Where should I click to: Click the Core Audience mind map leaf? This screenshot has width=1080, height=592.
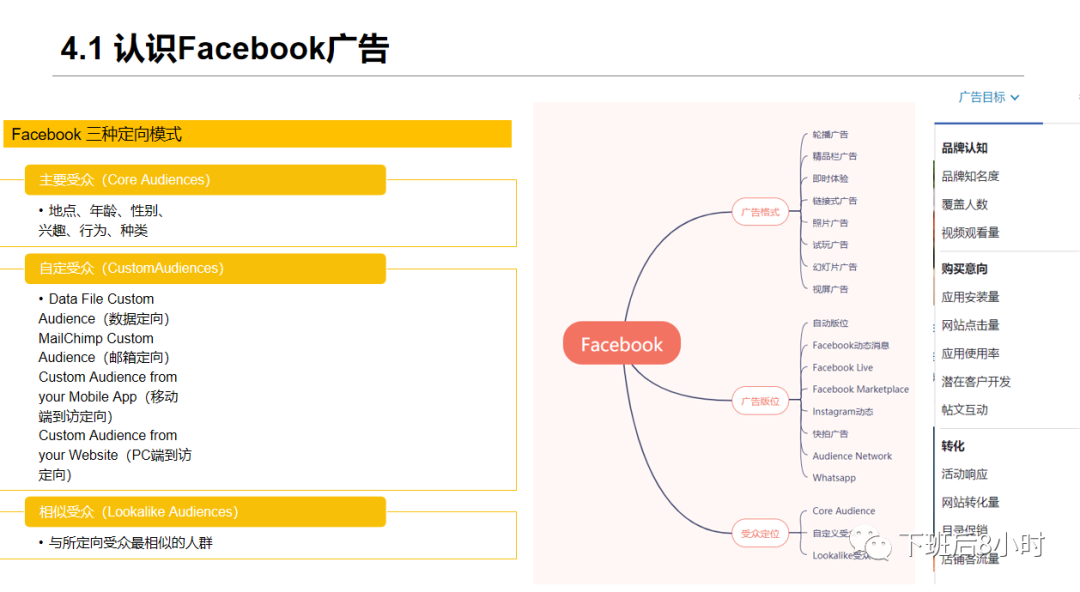point(844,511)
